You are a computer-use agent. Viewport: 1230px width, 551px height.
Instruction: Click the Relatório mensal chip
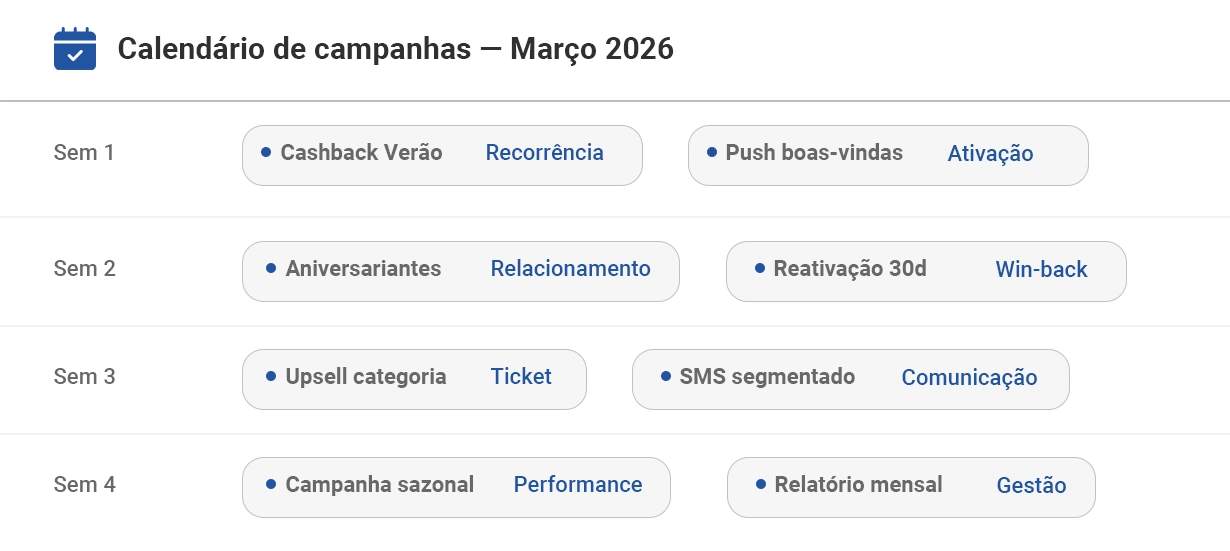[858, 485]
